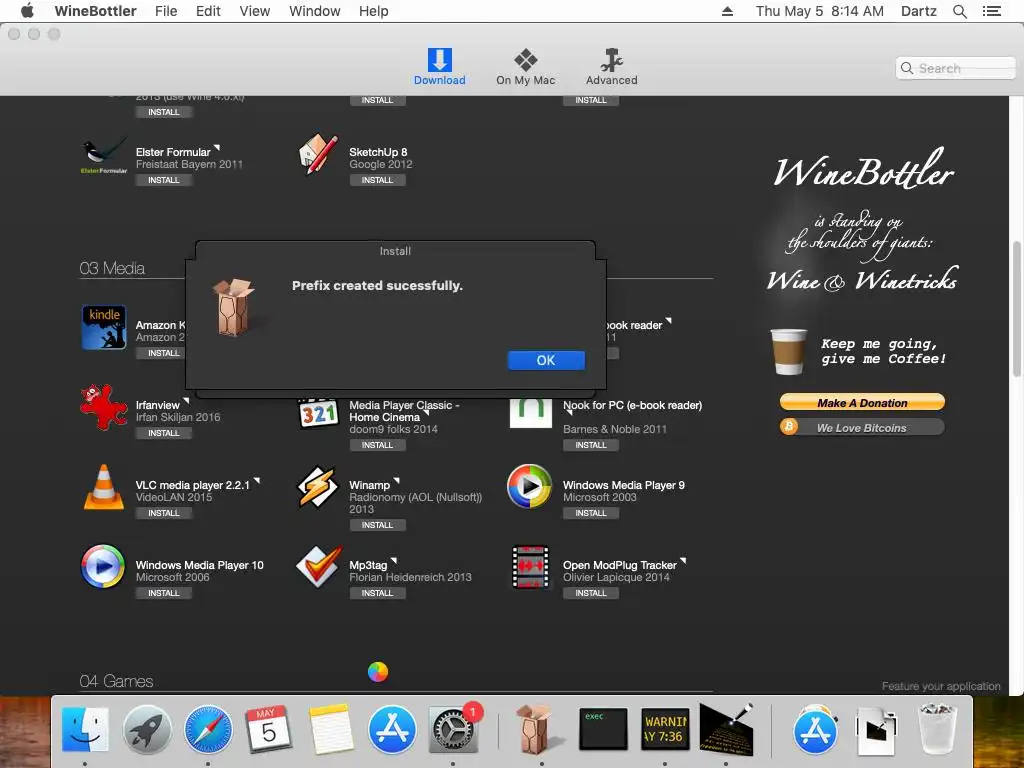Expand info arrow next to VLC media player

[257, 481]
